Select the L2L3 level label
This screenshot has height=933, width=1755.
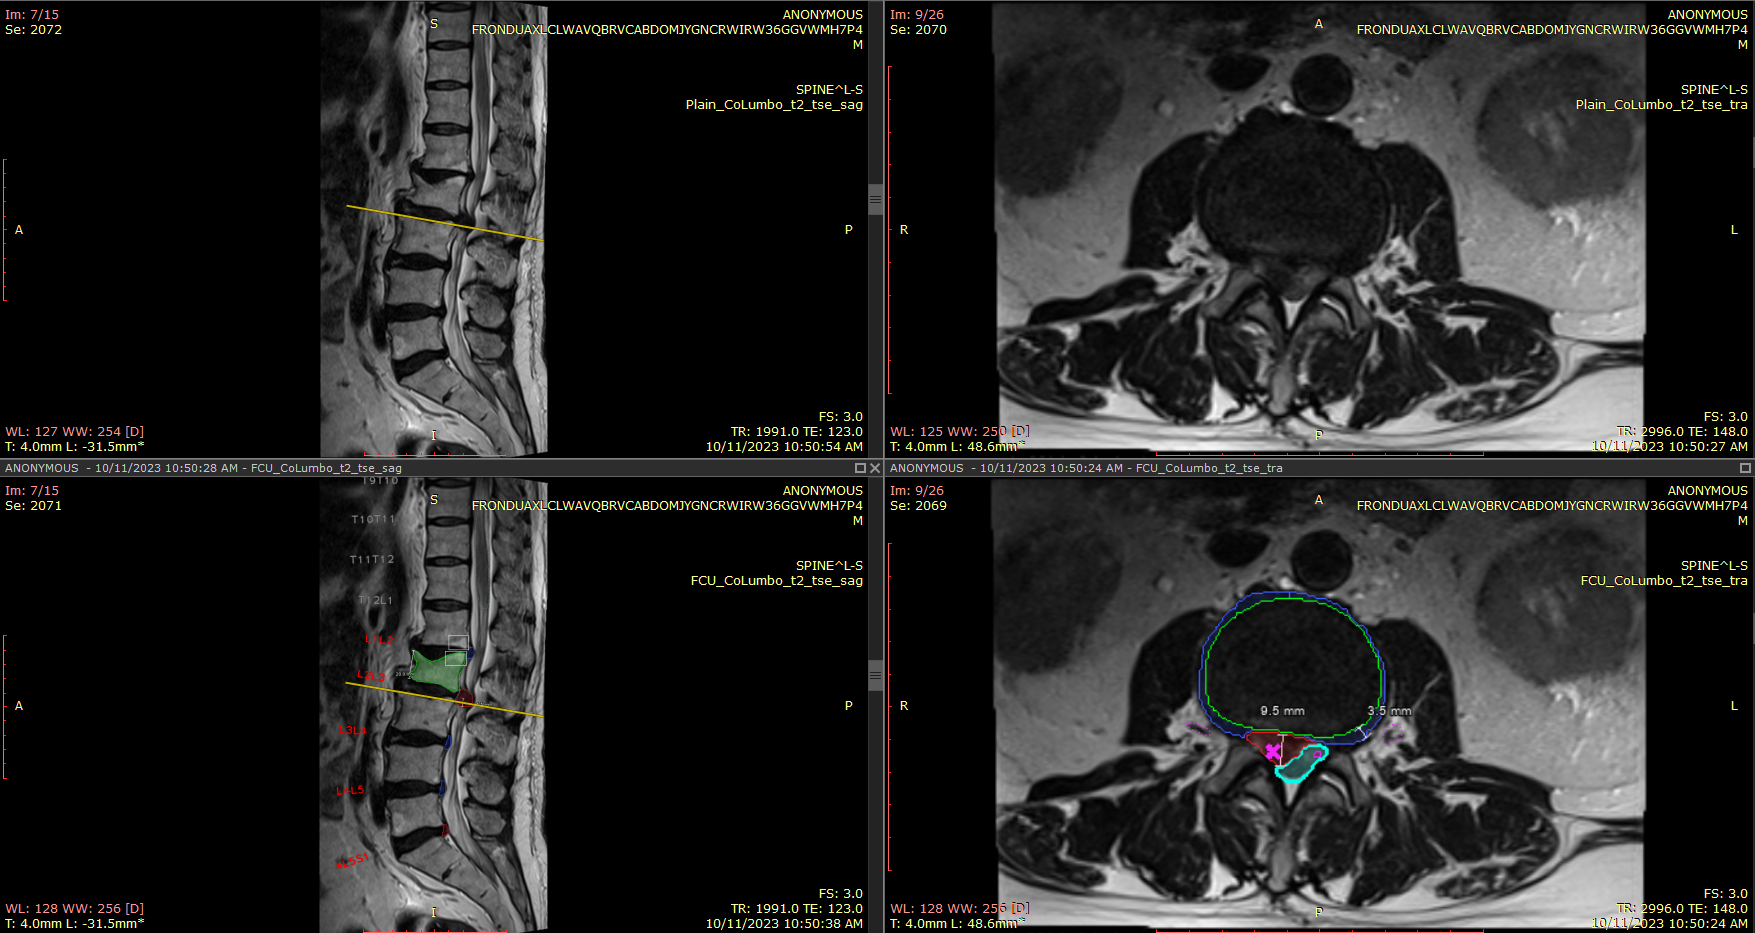tap(371, 677)
